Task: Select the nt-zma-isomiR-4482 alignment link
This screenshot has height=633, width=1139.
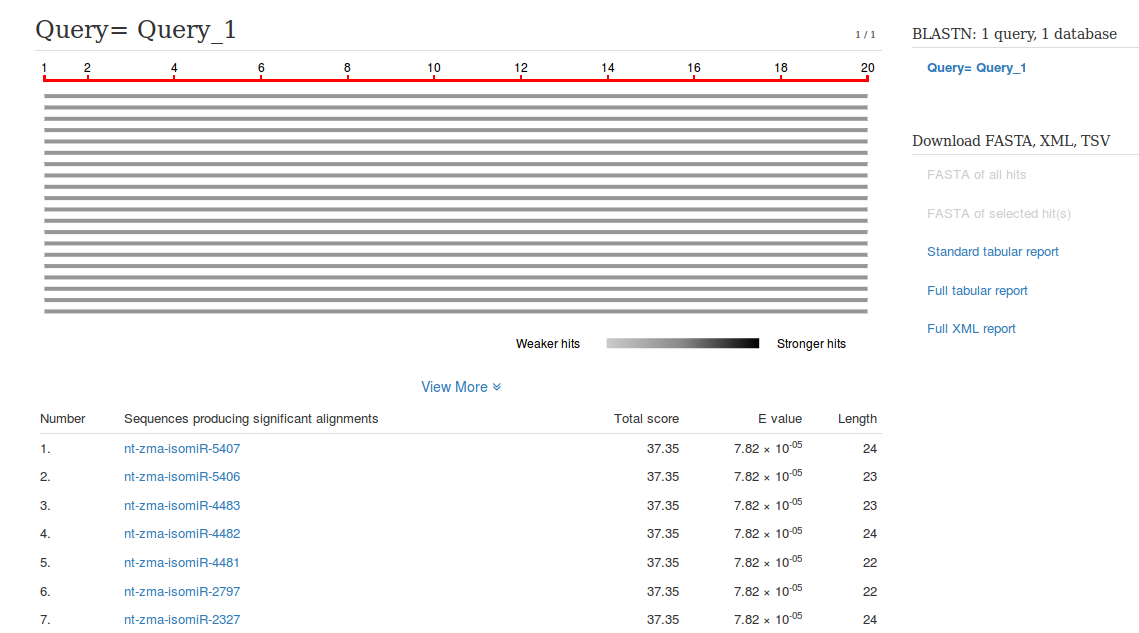Action: 182,534
